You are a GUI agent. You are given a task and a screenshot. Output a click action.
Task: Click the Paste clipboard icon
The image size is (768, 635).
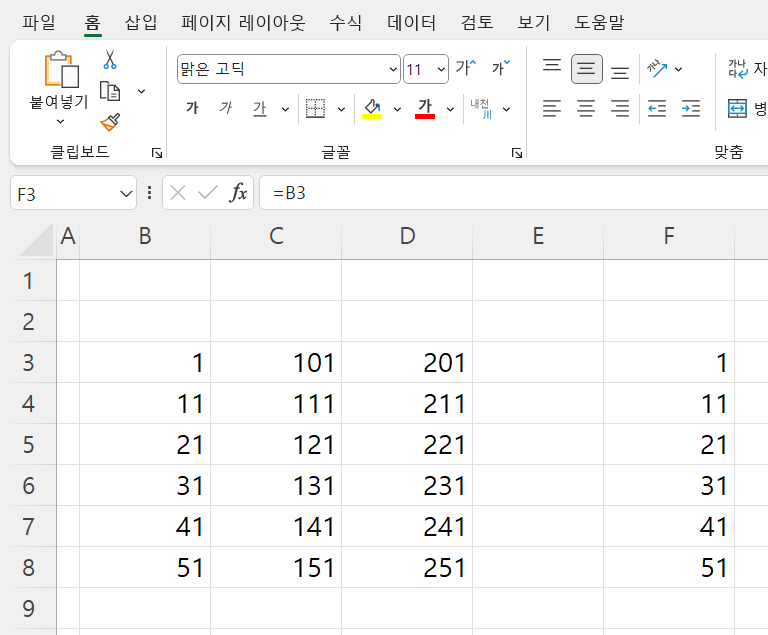pos(61,69)
